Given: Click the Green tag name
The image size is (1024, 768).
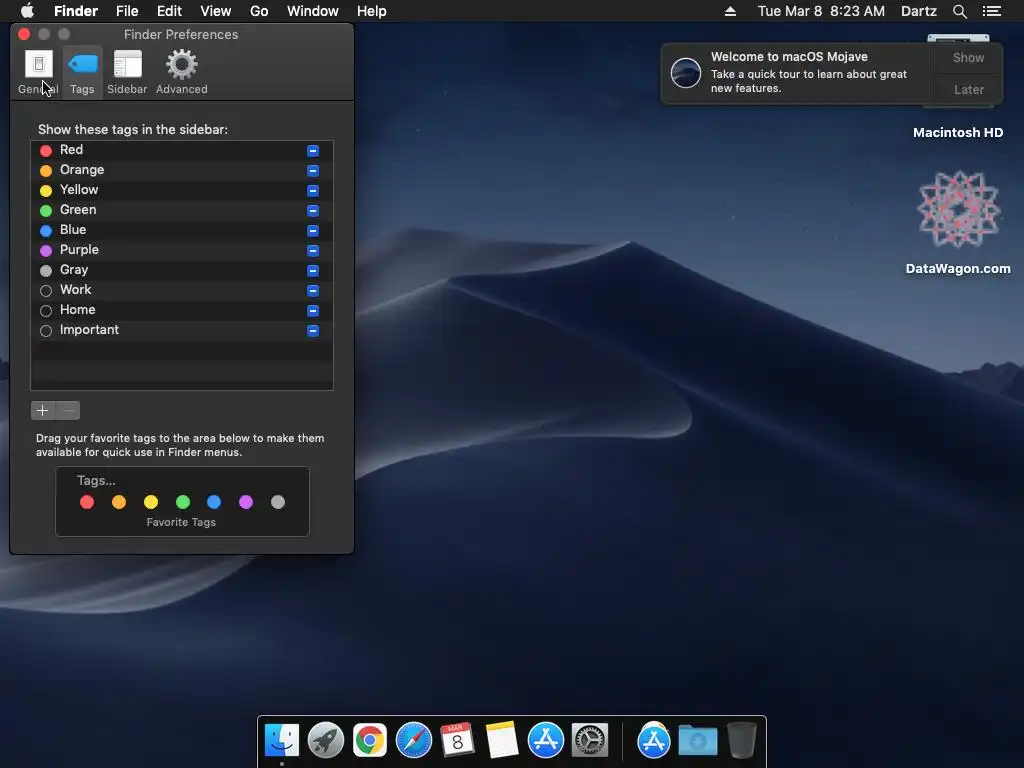Looking at the screenshot, I should point(78,210).
